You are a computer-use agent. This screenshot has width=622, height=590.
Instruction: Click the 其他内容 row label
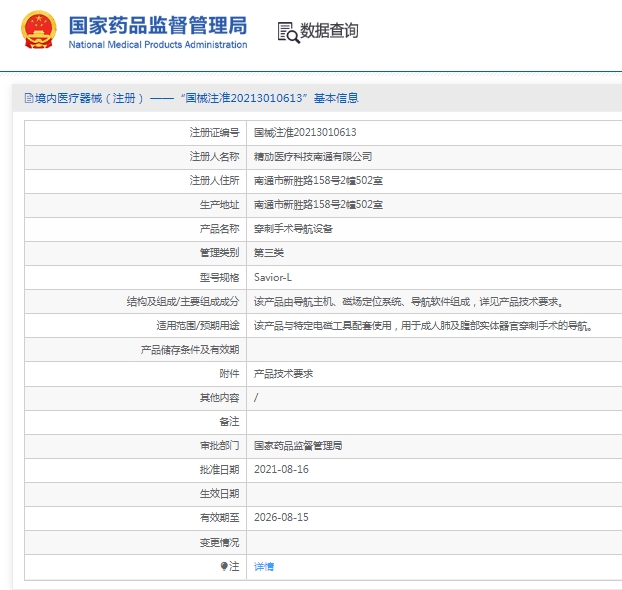click(219, 398)
